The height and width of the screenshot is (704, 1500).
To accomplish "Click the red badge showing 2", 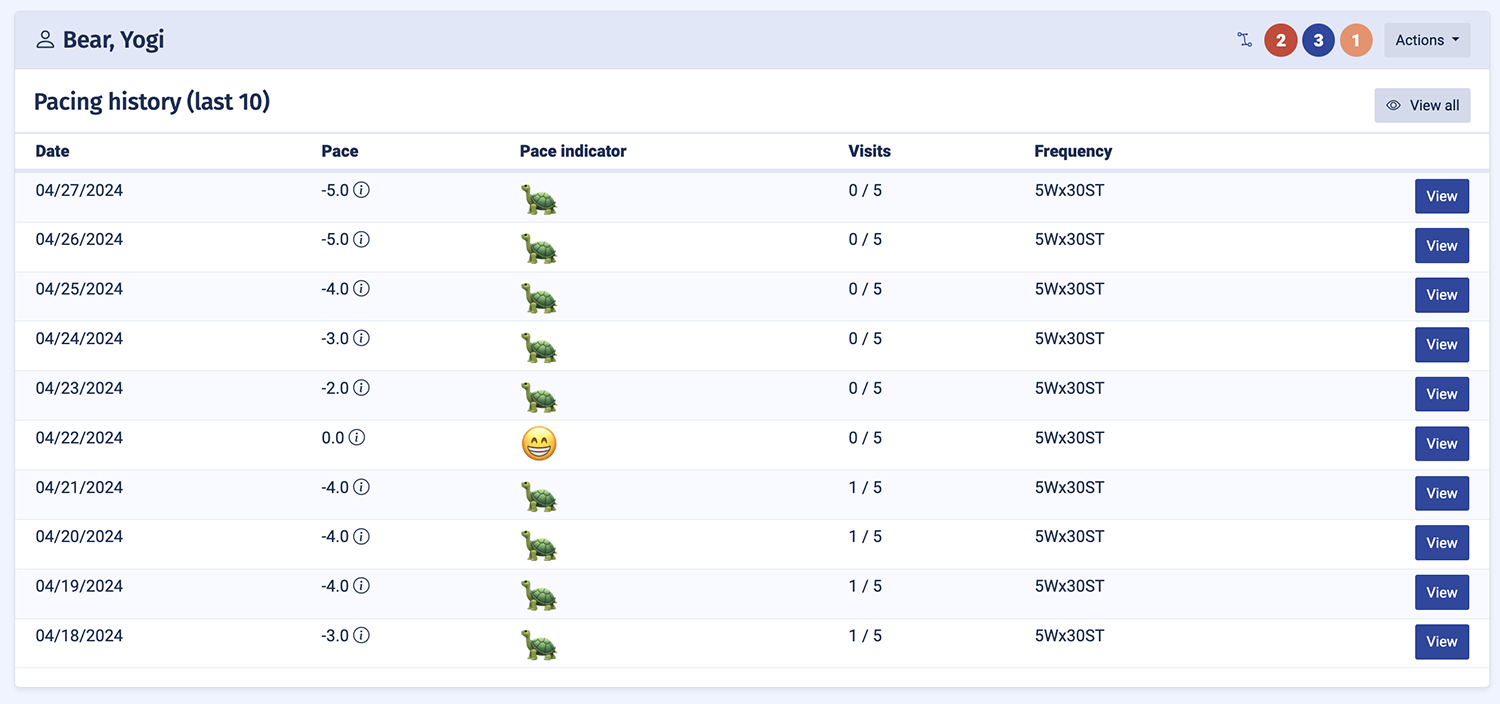I will [1281, 40].
